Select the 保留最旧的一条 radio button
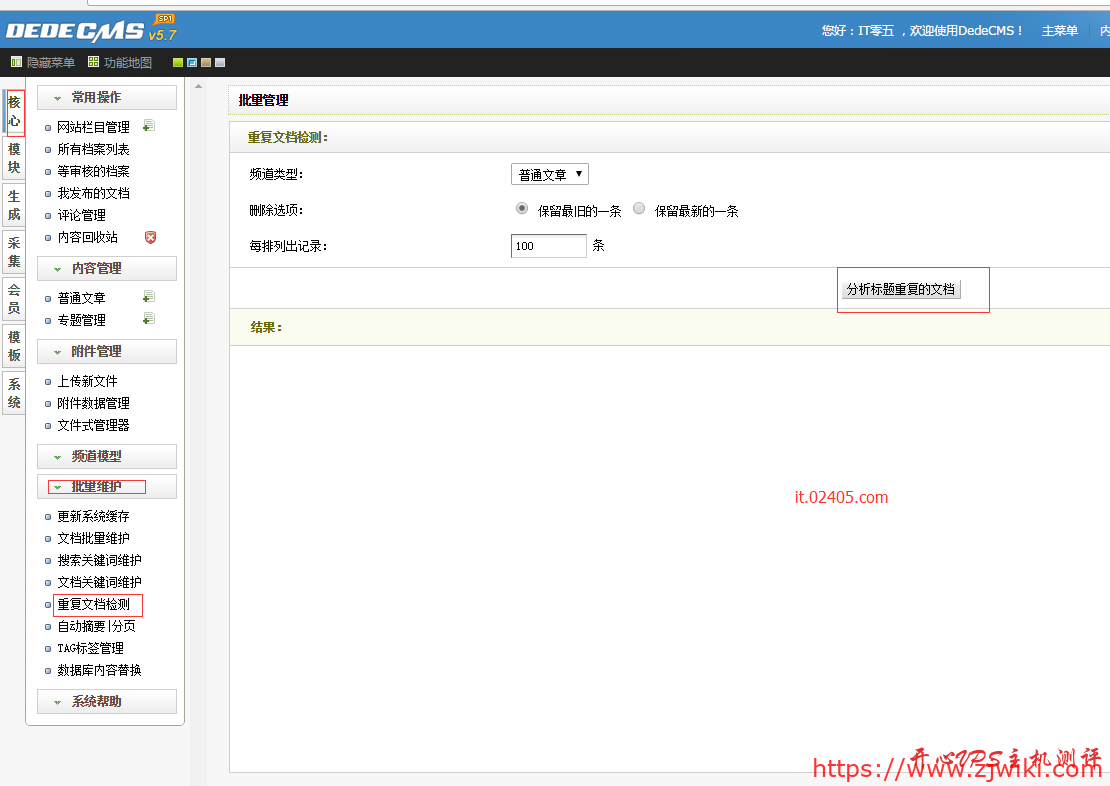 click(521, 207)
